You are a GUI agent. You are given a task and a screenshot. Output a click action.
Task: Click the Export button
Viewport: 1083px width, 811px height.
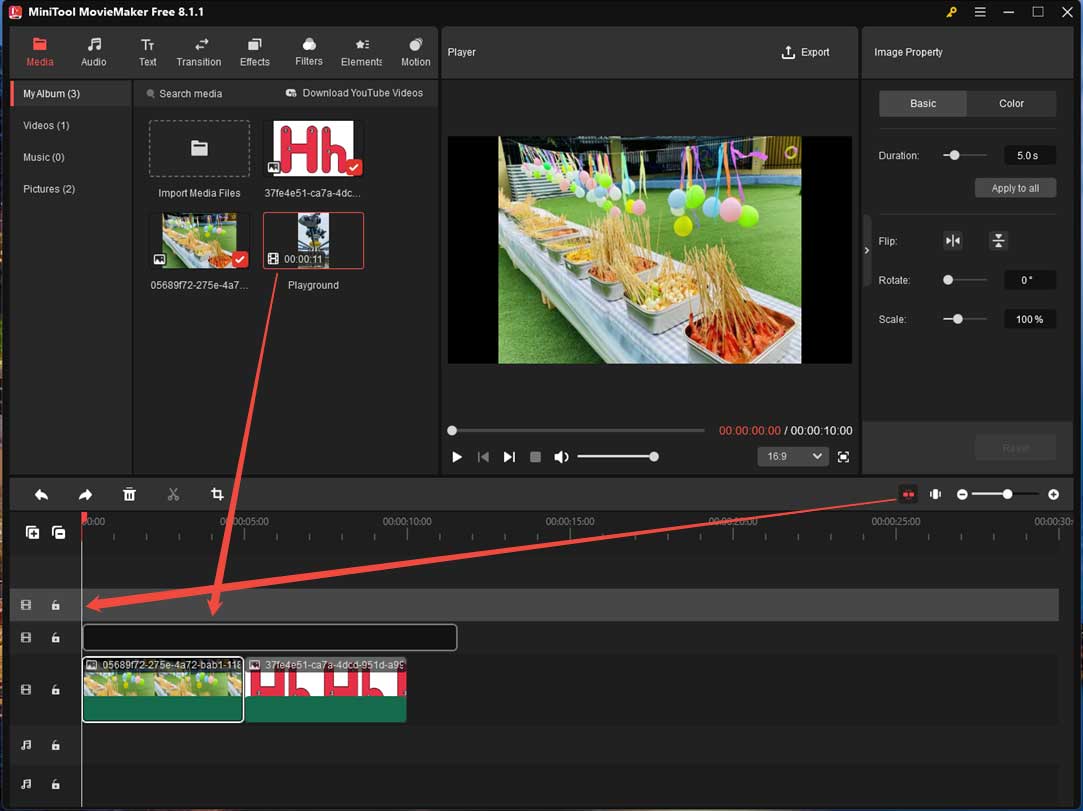[x=806, y=52]
